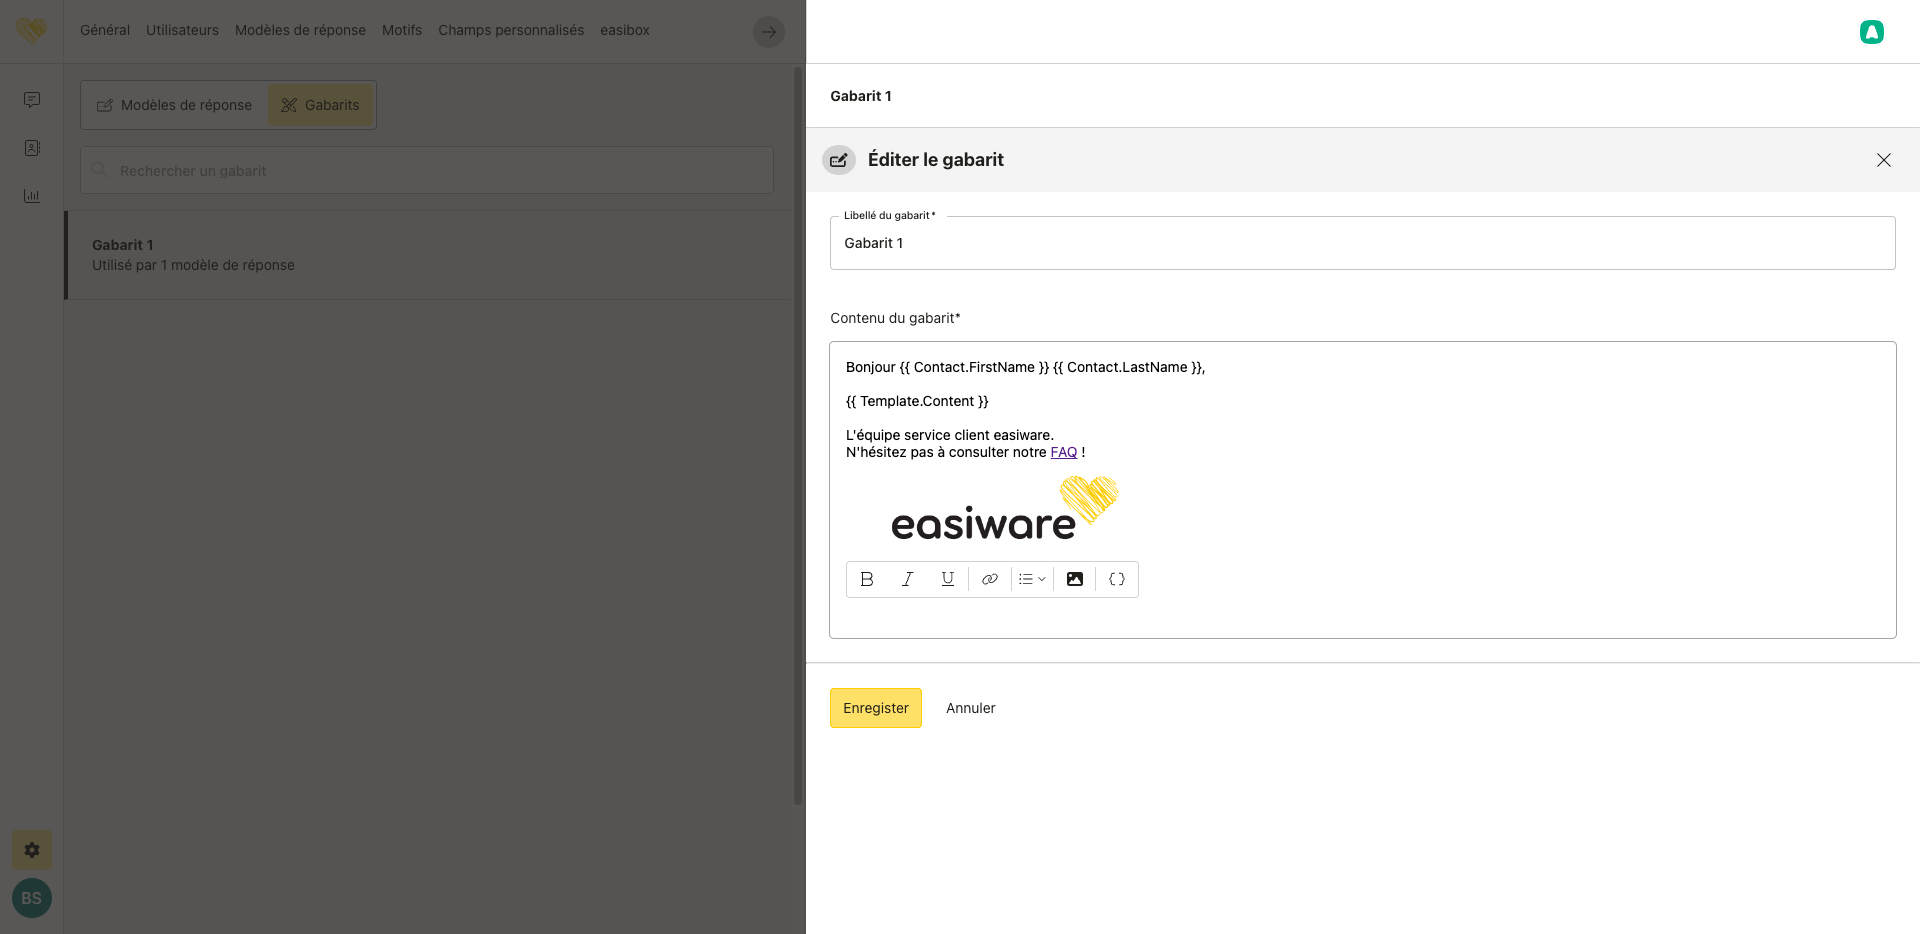The height and width of the screenshot is (934, 1920).
Task: Open the Utilisateurs menu item
Action: point(182,30)
